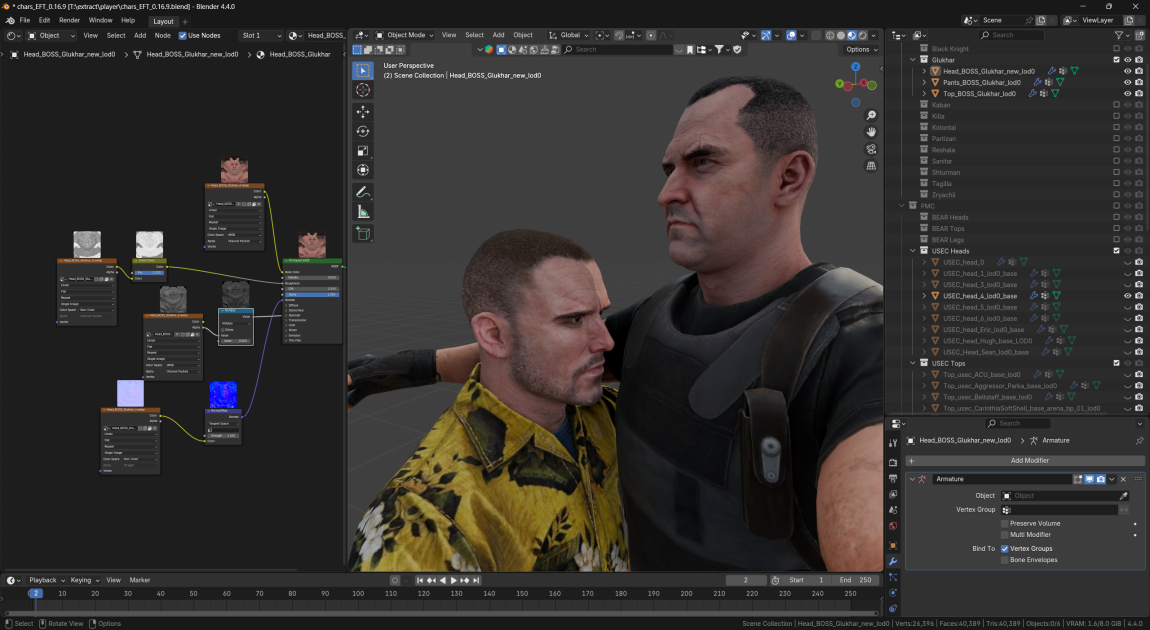Click the timeline current frame marker
This screenshot has height=630, width=1150.
point(35,593)
